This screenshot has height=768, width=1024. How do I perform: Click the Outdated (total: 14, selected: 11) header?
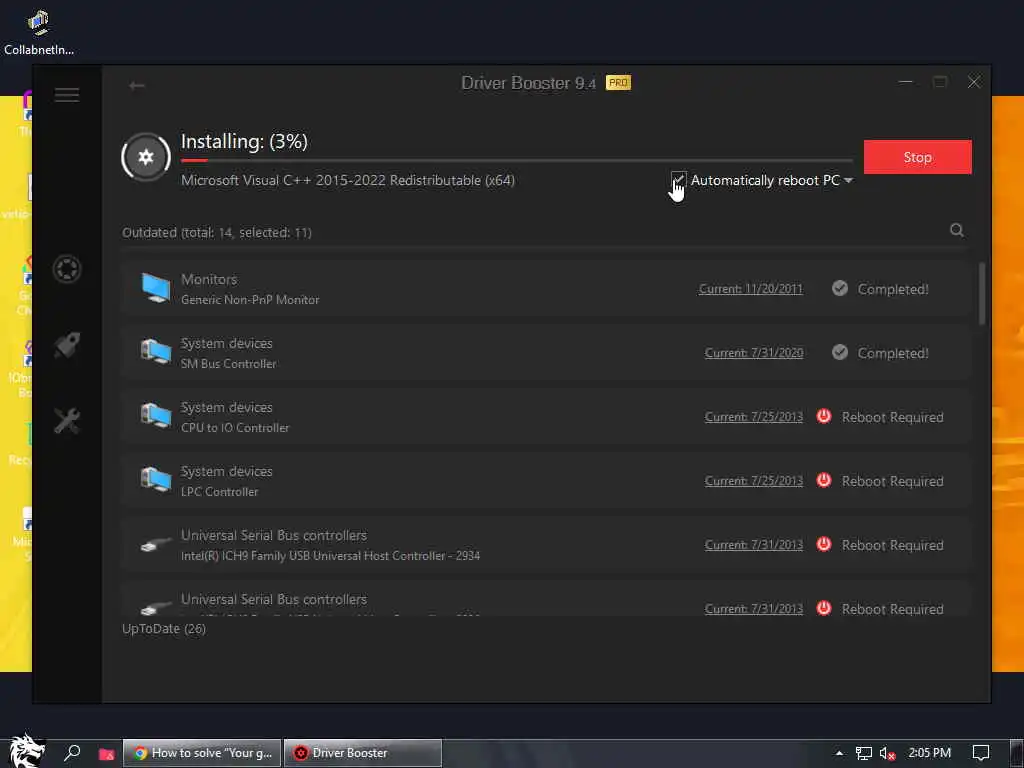pyautogui.click(x=217, y=232)
